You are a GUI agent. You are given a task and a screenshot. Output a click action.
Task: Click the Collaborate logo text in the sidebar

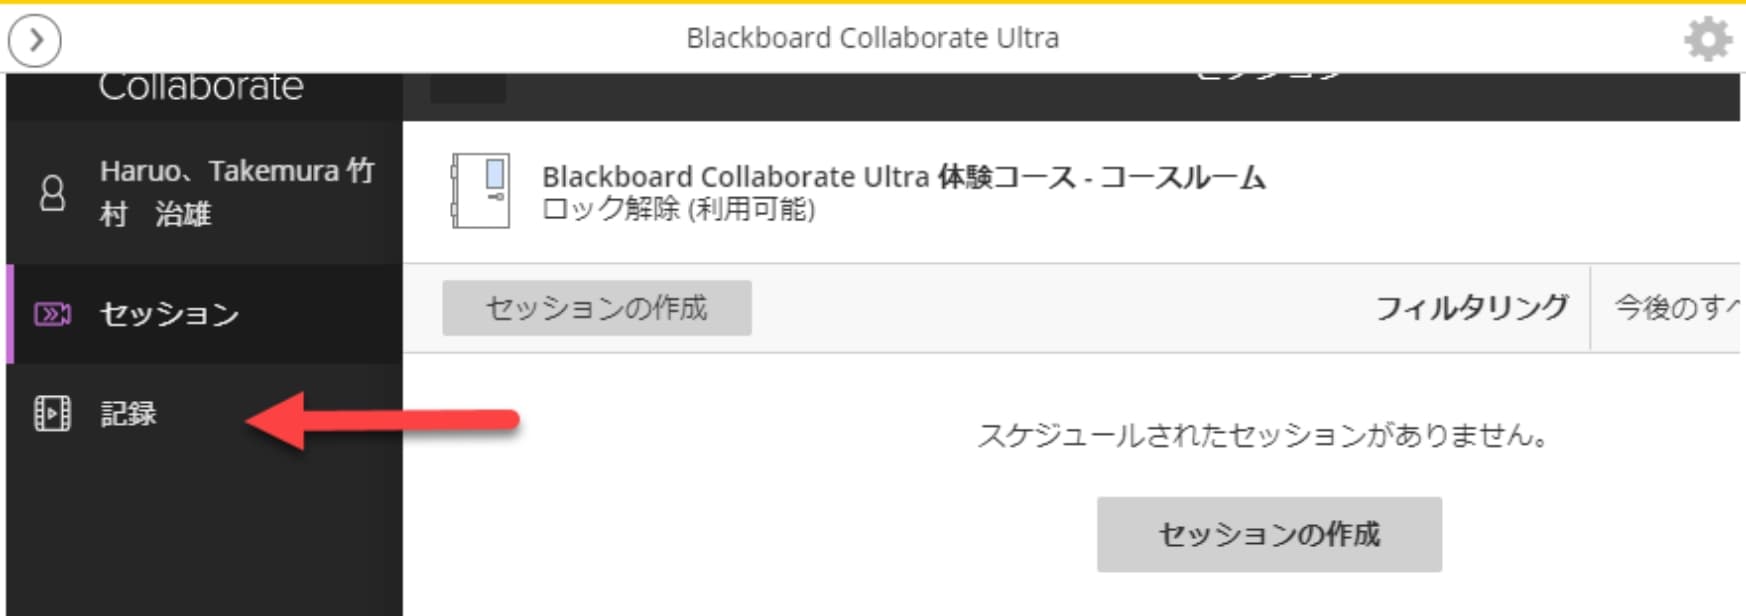[201, 87]
